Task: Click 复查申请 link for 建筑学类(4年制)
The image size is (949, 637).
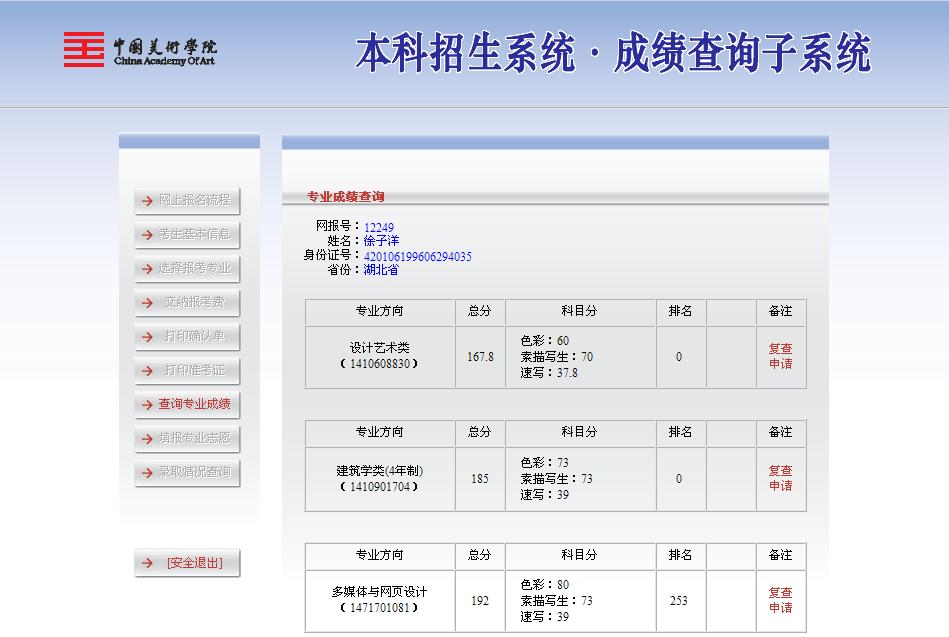Action: click(x=781, y=478)
